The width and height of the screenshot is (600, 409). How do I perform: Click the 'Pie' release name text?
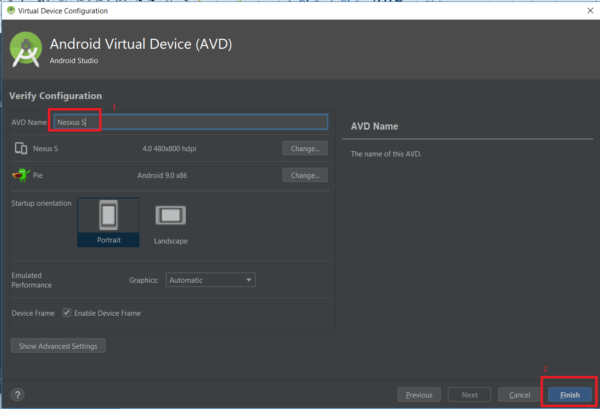[38, 175]
